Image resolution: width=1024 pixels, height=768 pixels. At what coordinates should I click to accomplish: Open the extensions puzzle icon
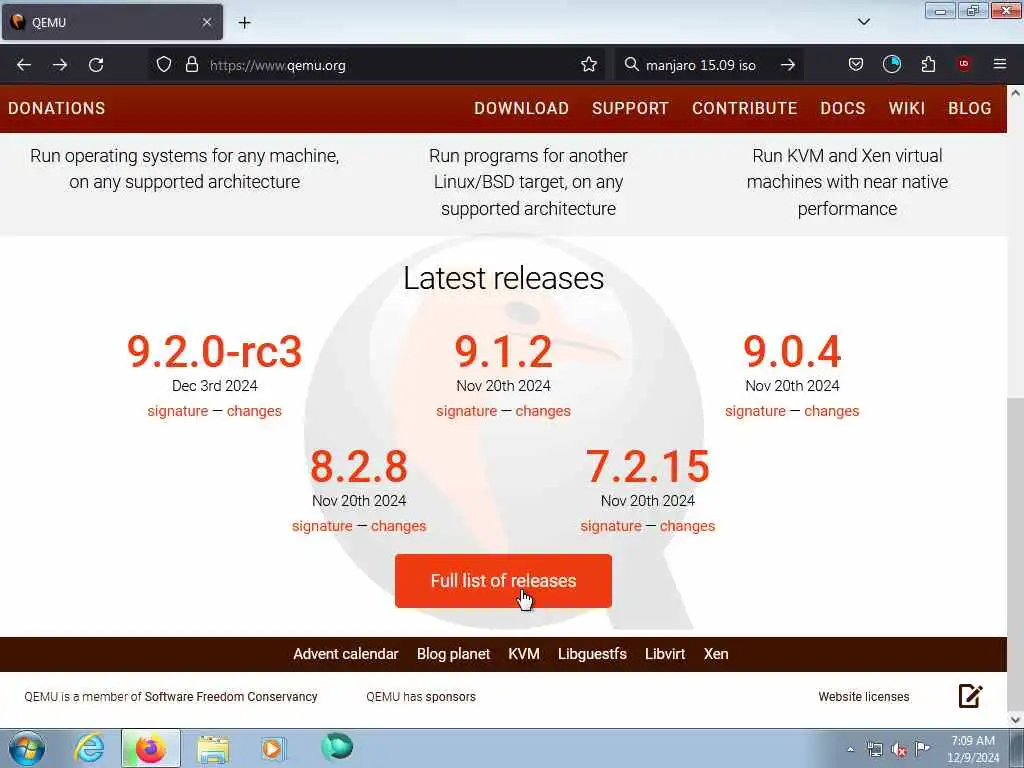point(928,65)
